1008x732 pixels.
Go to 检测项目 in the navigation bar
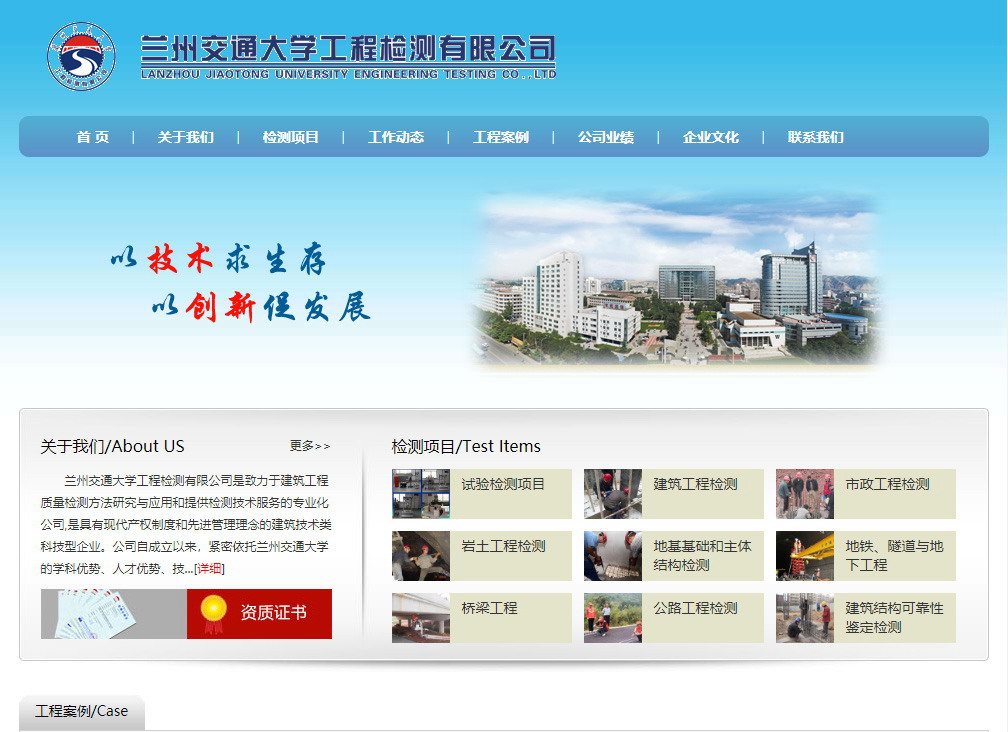(x=291, y=137)
